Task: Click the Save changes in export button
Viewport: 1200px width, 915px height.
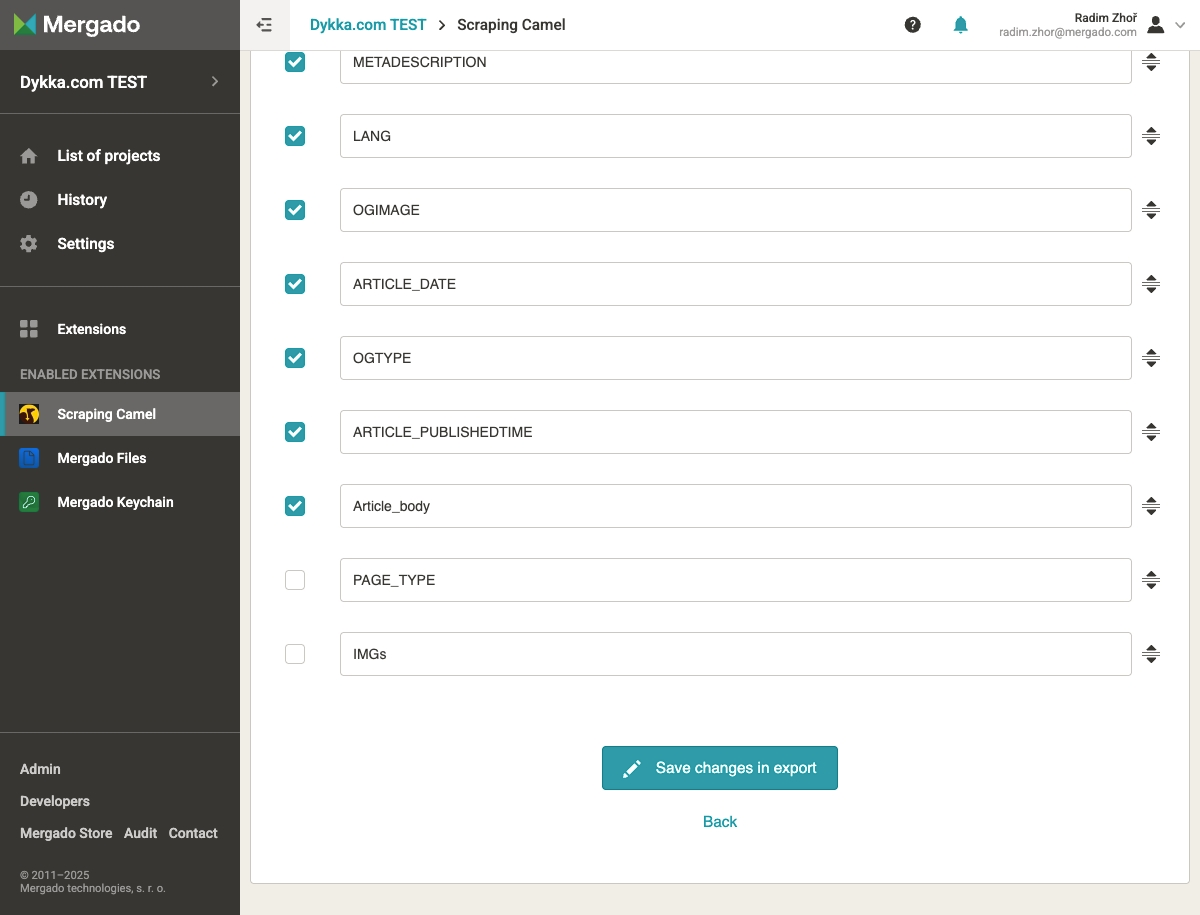Action: click(x=719, y=768)
